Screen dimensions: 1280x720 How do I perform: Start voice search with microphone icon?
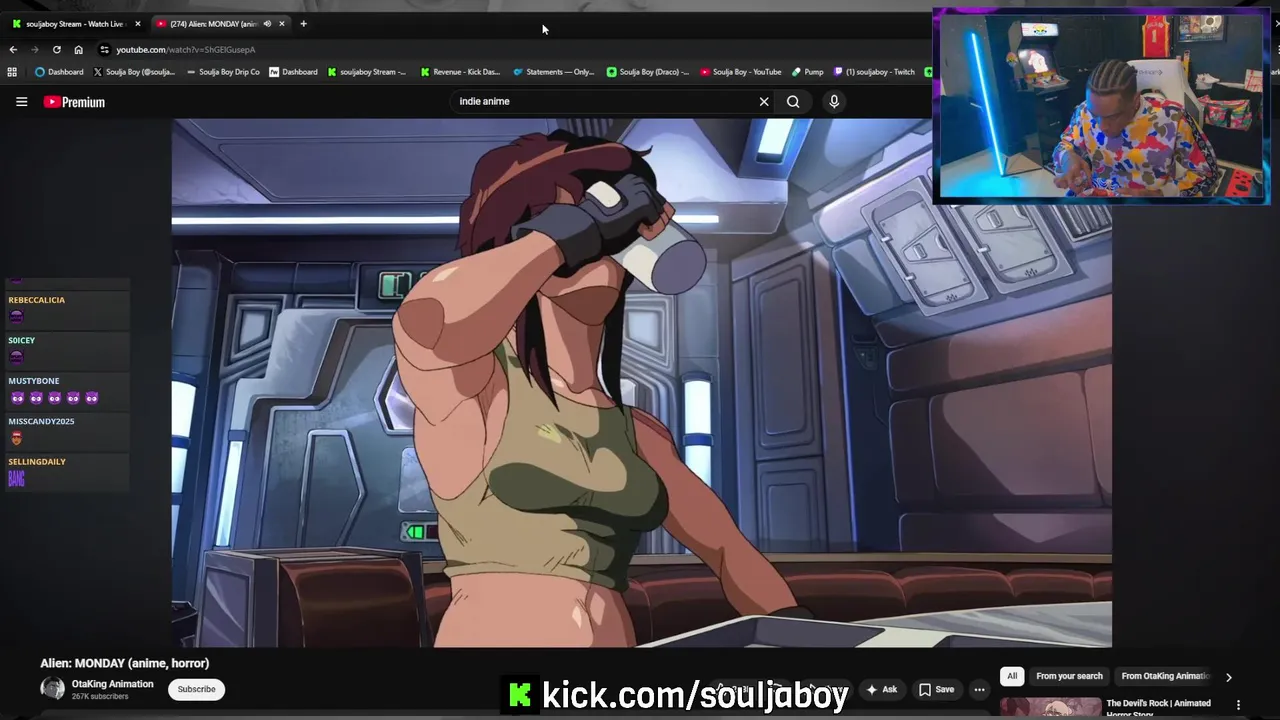point(834,101)
